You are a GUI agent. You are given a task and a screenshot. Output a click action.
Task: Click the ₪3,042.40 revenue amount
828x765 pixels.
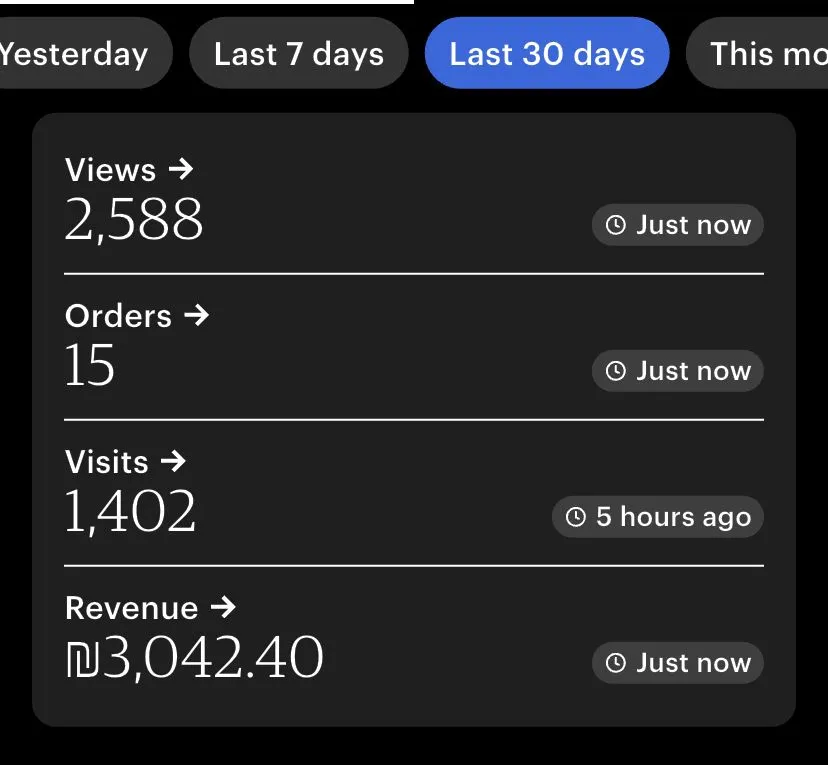pyautogui.click(x=195, y=658)
